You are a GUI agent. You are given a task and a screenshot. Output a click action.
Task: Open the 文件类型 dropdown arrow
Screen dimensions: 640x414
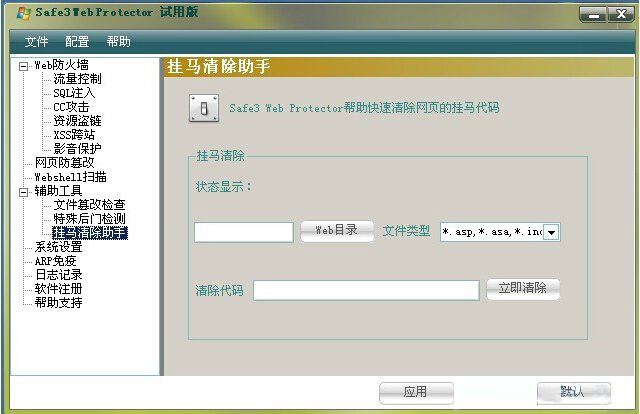point(551,232)
